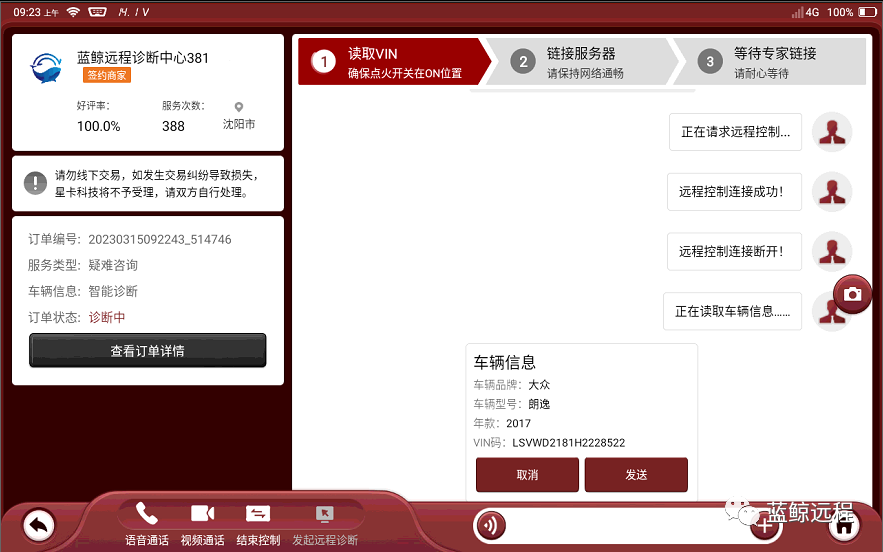Image resolution: width=883 pixels, height=552 pixels.
Task: Tap the home icon at bottom right
Action: tap(844, 526)
